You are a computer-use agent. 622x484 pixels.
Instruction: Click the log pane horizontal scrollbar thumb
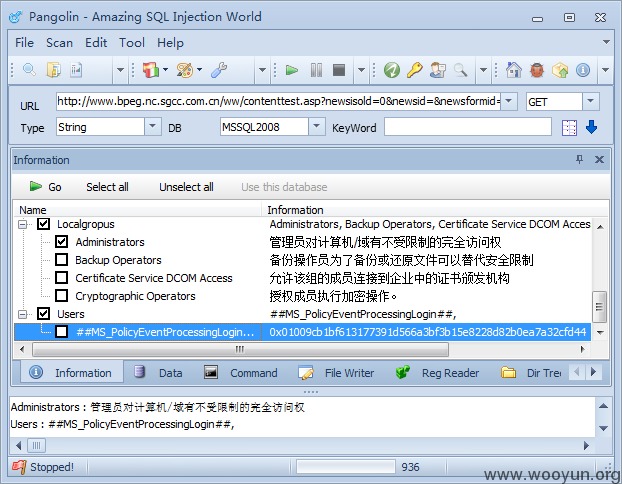click(36, 446)
